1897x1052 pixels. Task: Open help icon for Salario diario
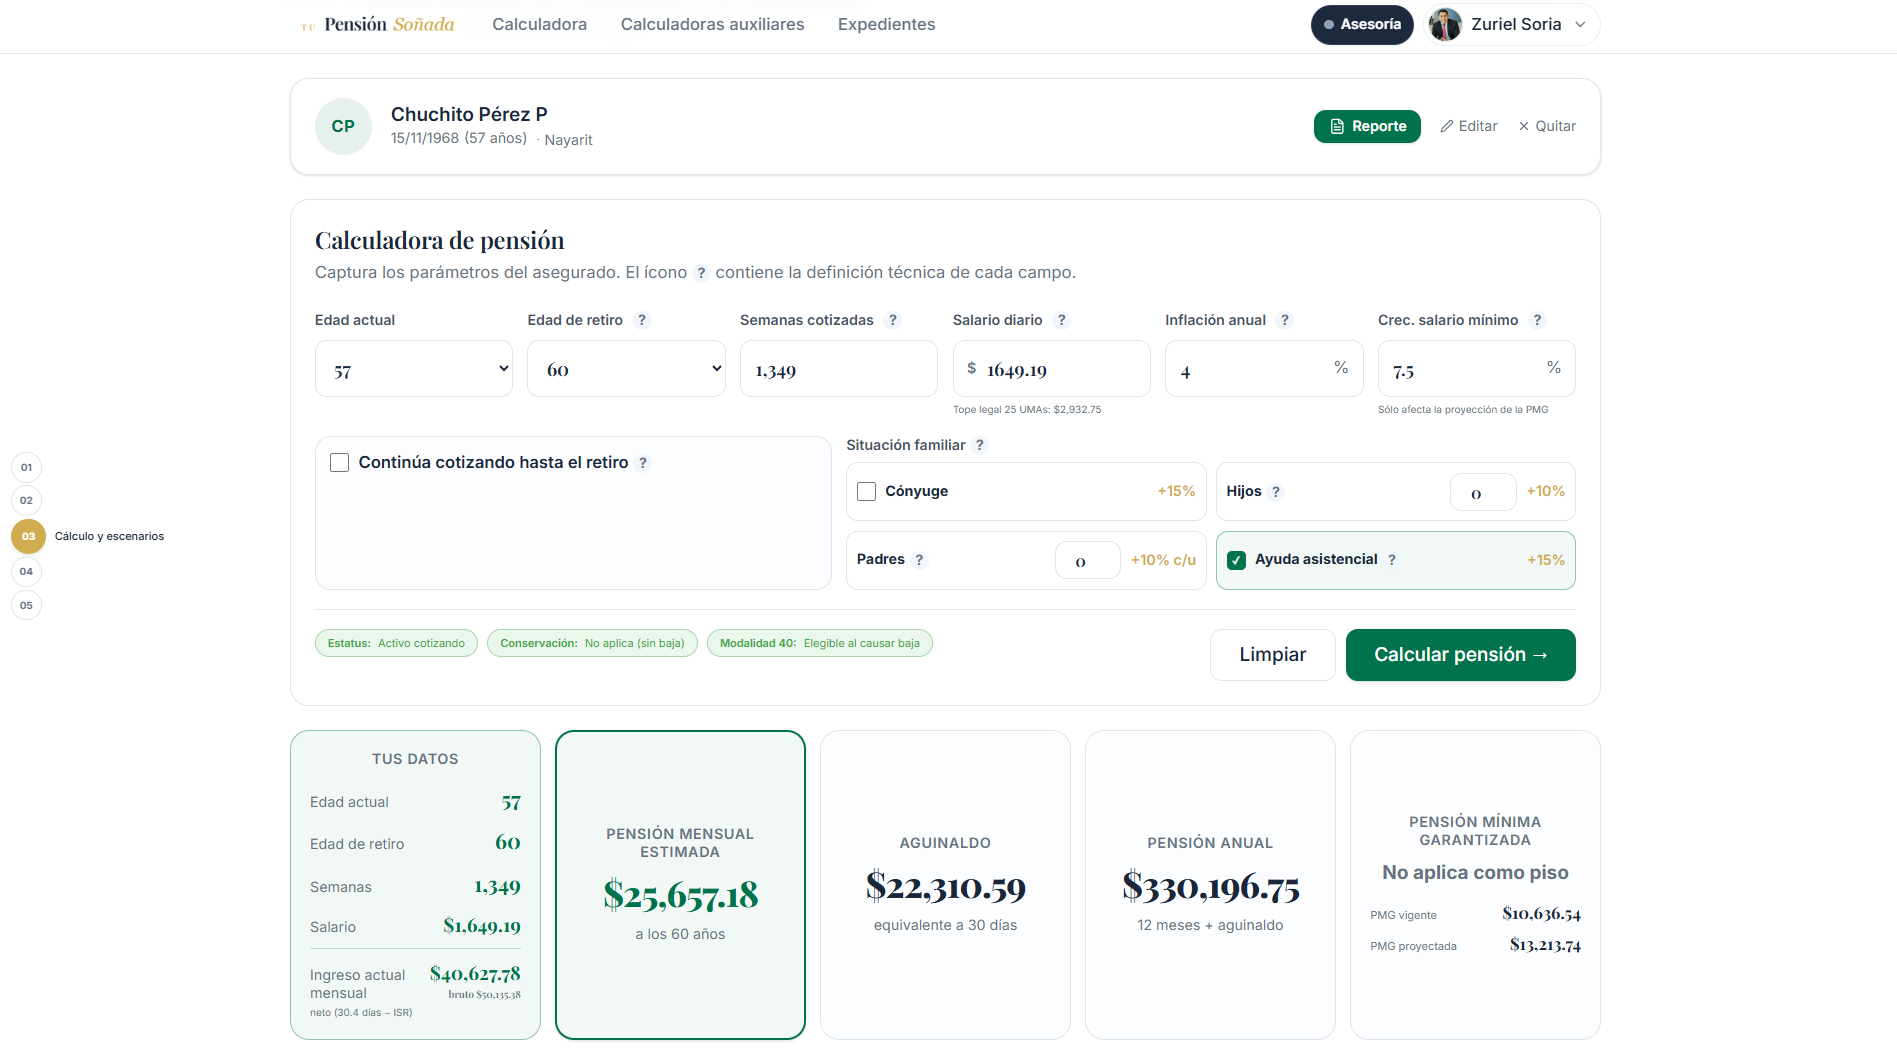point(1062,320)
